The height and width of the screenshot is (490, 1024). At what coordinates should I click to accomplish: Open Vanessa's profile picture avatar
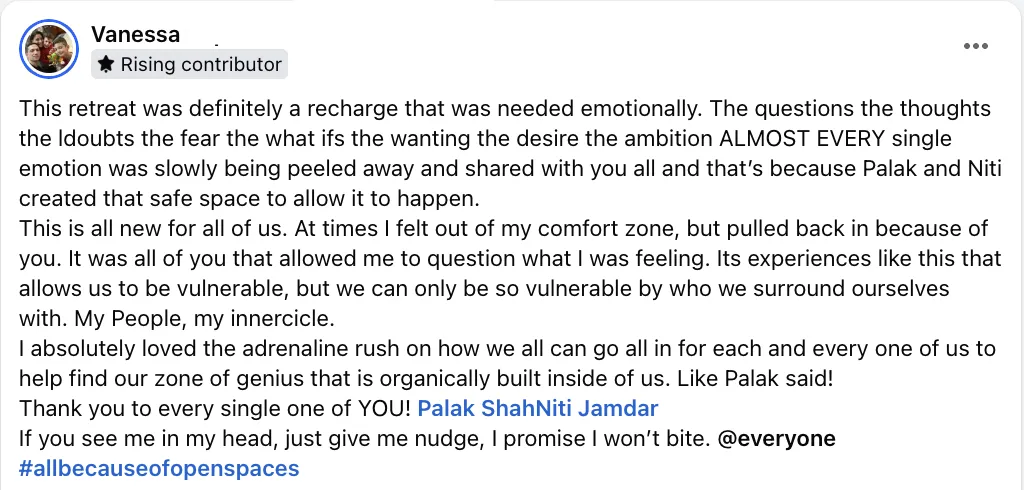[x=48, y=48]
